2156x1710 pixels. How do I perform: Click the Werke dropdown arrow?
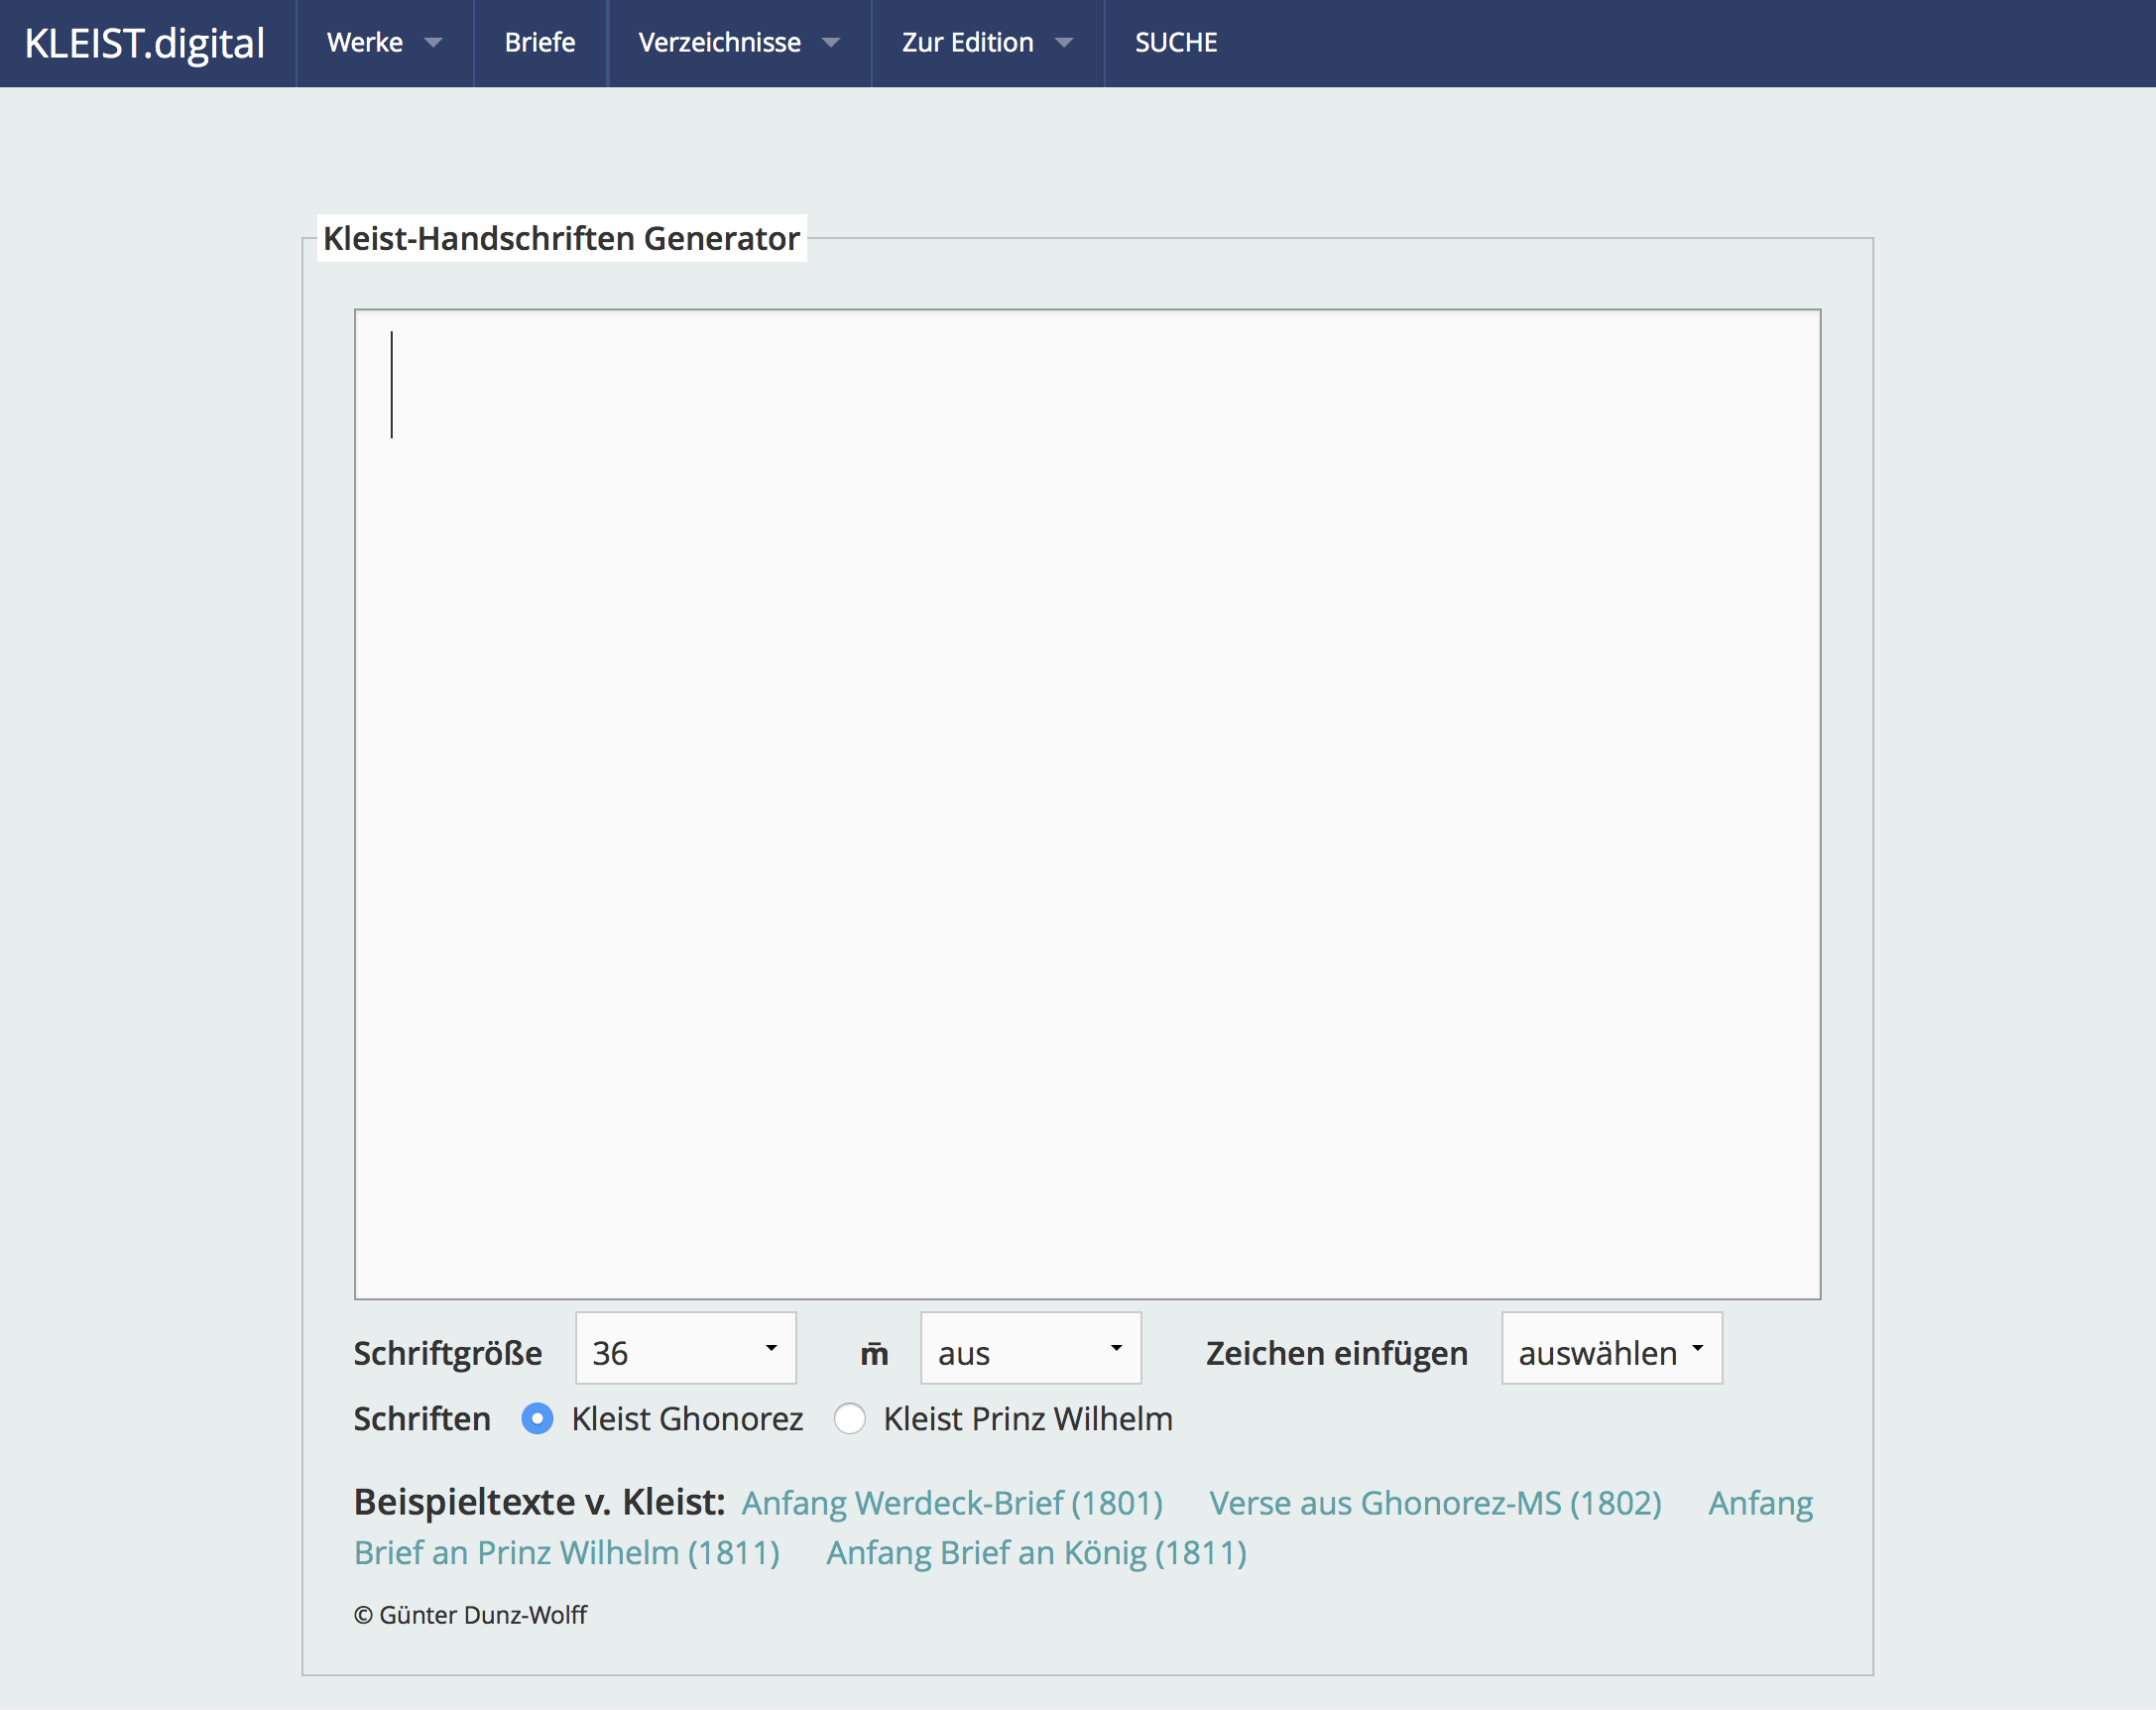point(433,43)
